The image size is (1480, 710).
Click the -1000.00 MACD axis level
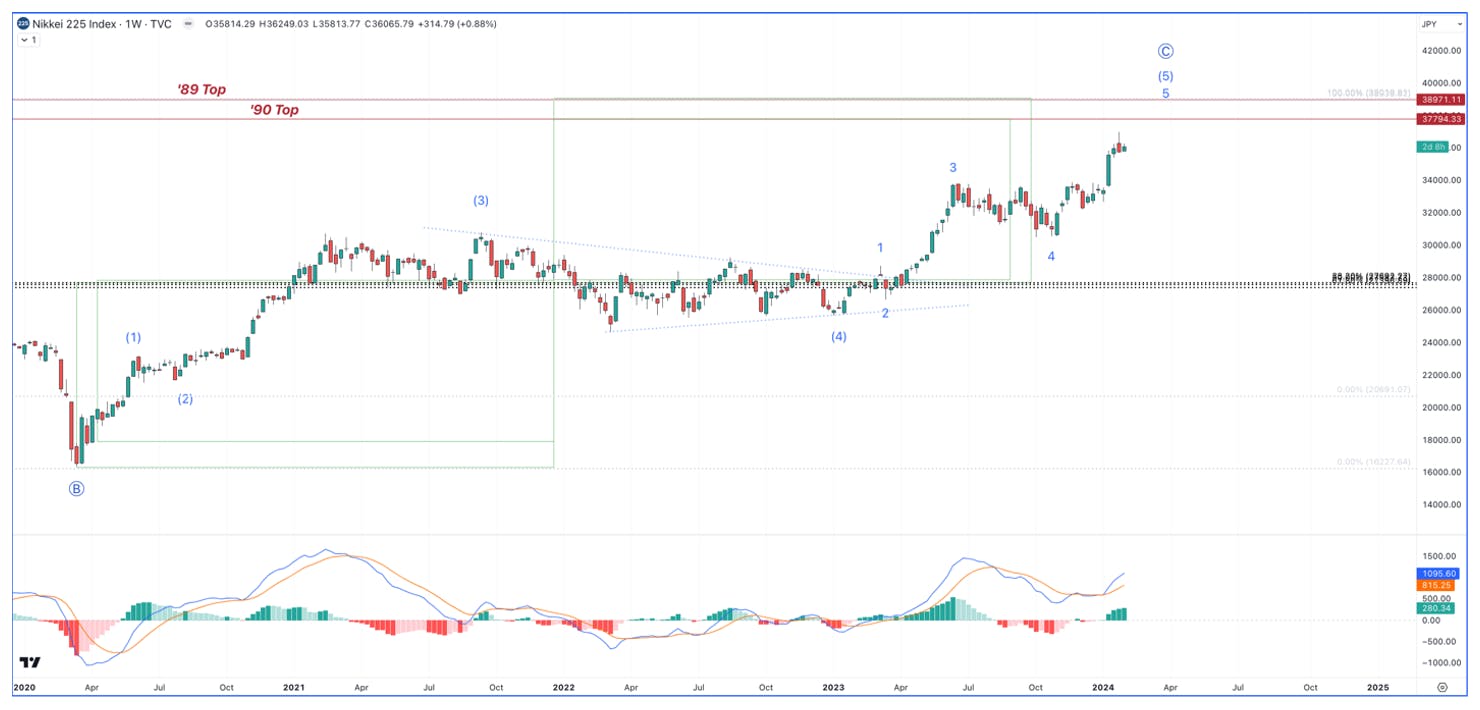click(1442, 662)
